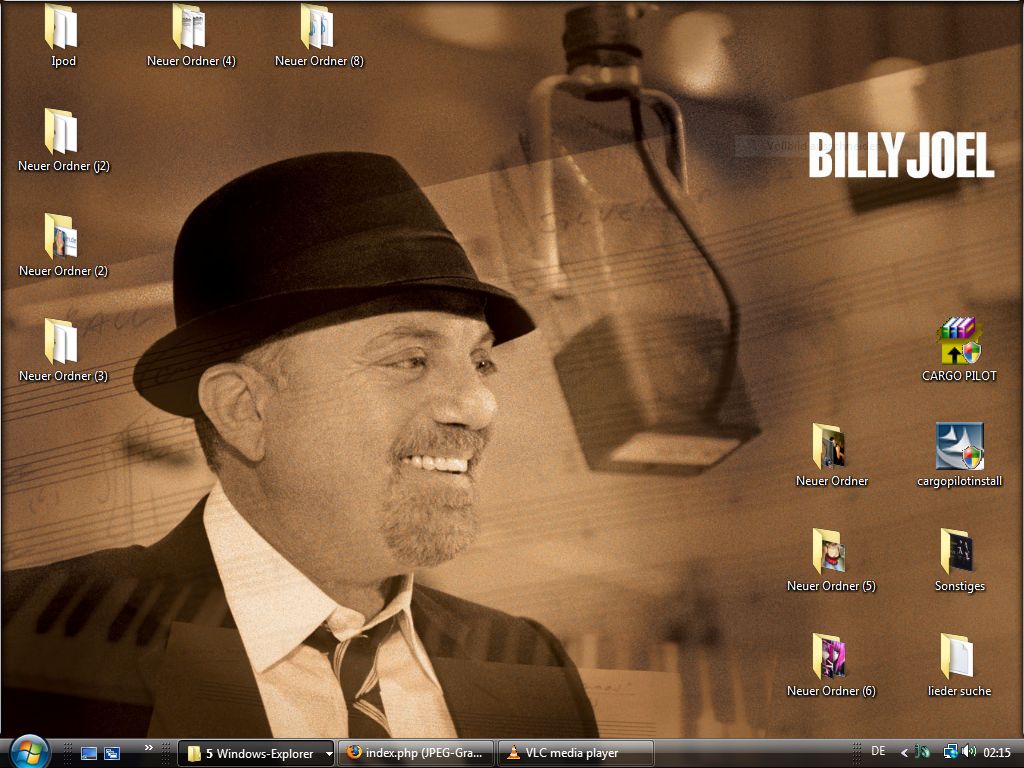Expand the Quick Launch overflow chevron
Image resolution: width=1024 pixels, height=768 pixels.
(148, 748)
